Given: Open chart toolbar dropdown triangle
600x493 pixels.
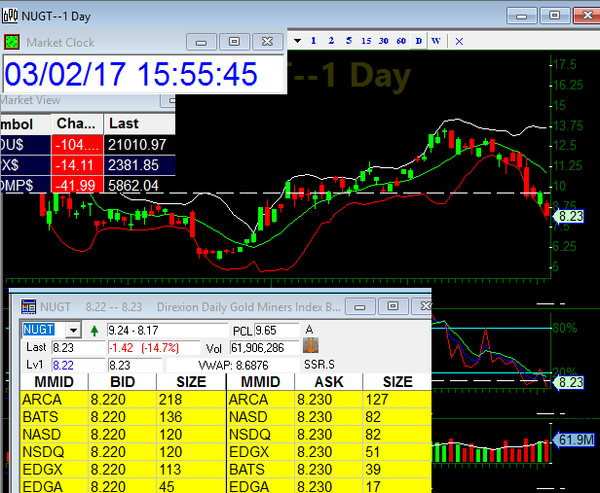Looking at the screenshot, I should pyautogui.click(x=297, y=41).
